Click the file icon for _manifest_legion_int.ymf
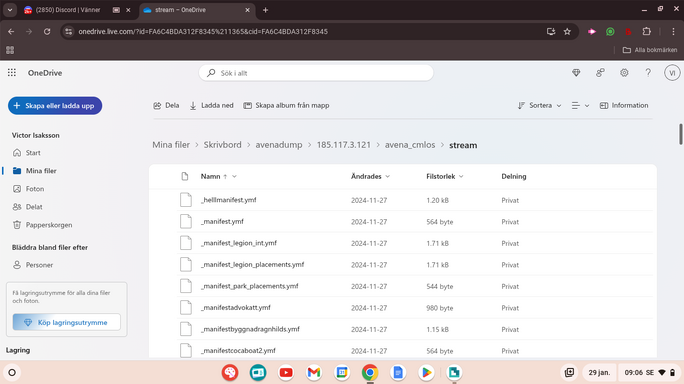The height and width of the screenshot is (384, 684). point(186,243)
